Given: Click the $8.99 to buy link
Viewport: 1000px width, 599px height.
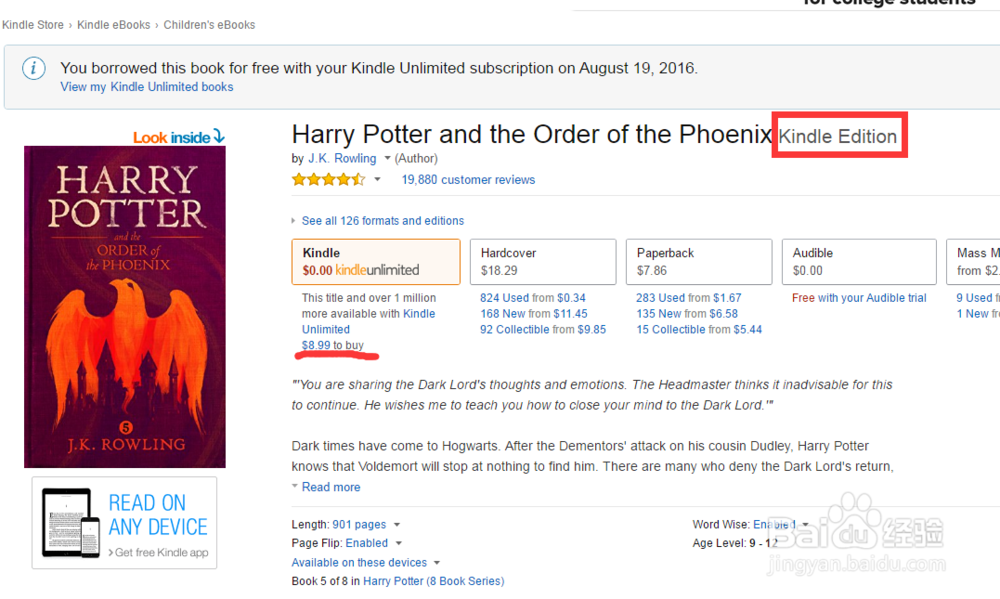Looking at the screenshot, I should (333, 345).
